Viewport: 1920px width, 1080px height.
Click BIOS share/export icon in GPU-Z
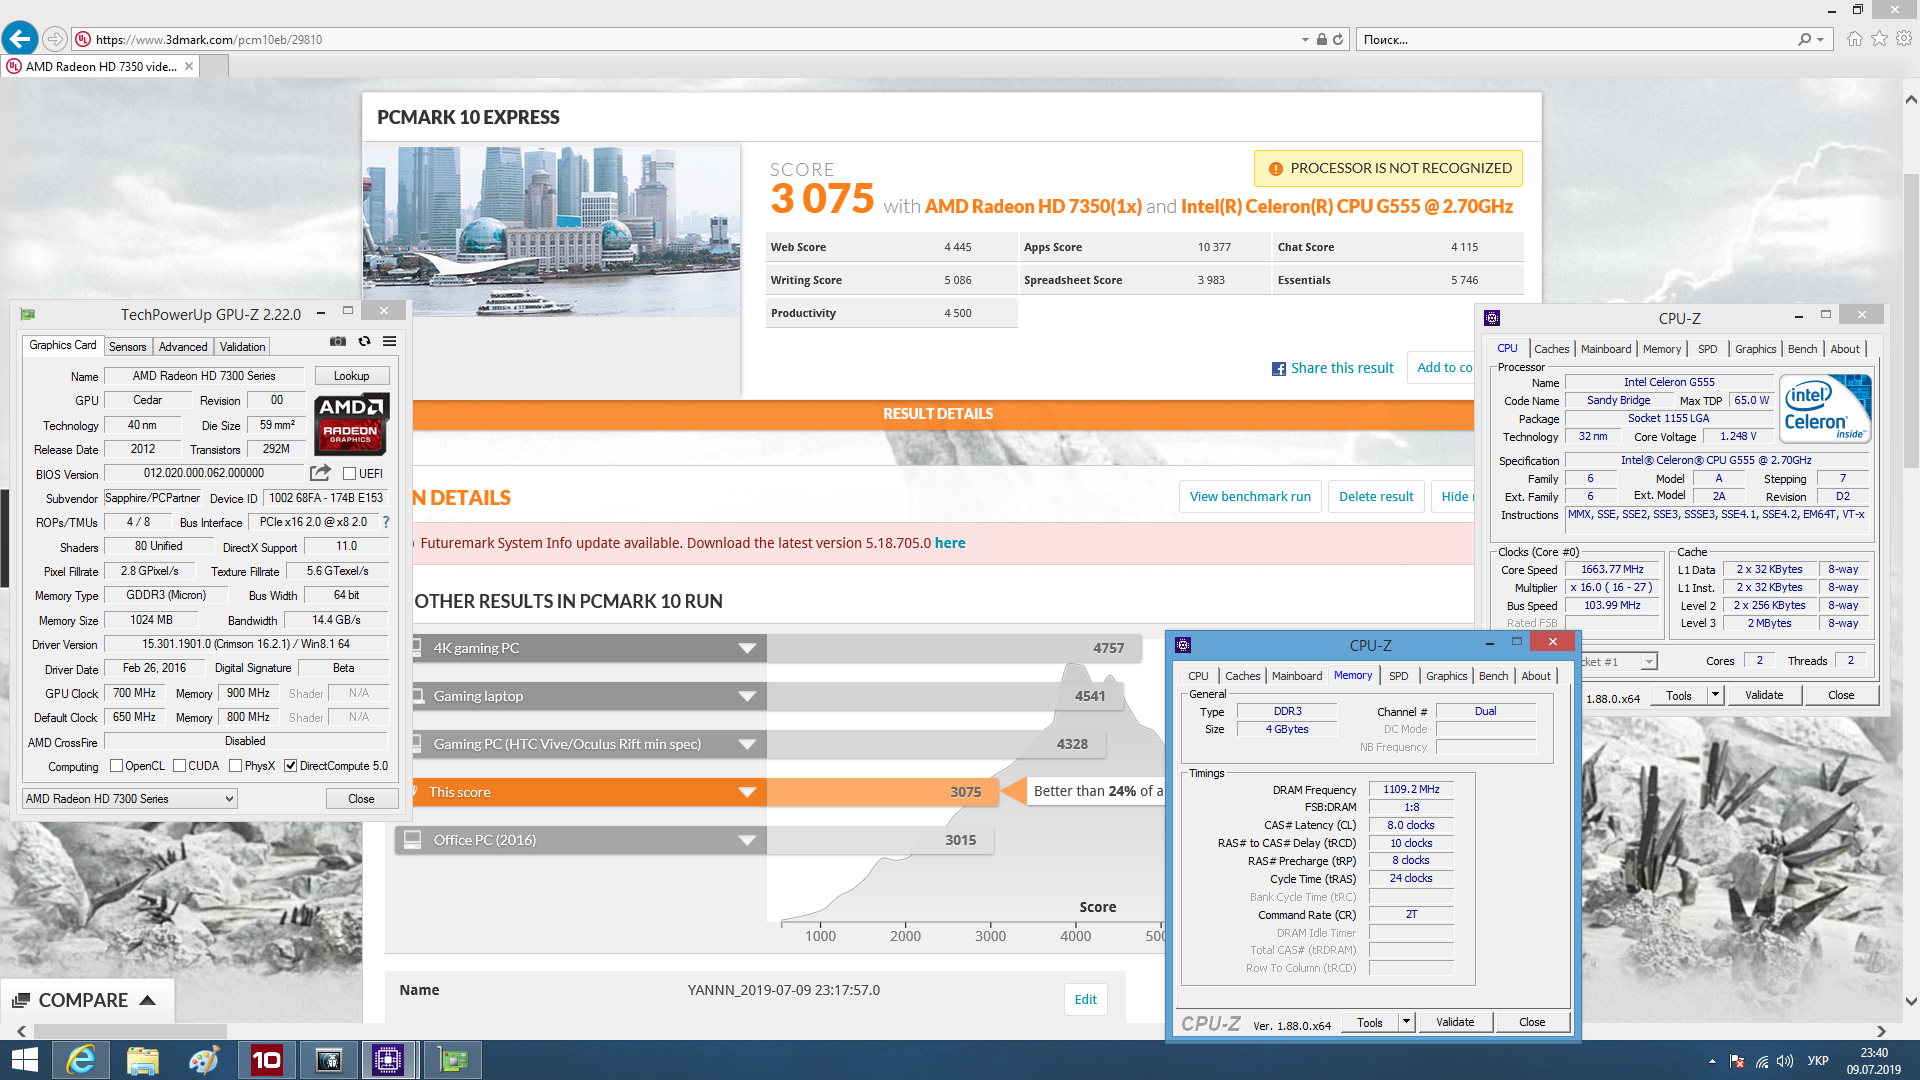pyautogui.click(x=320, y=473)
